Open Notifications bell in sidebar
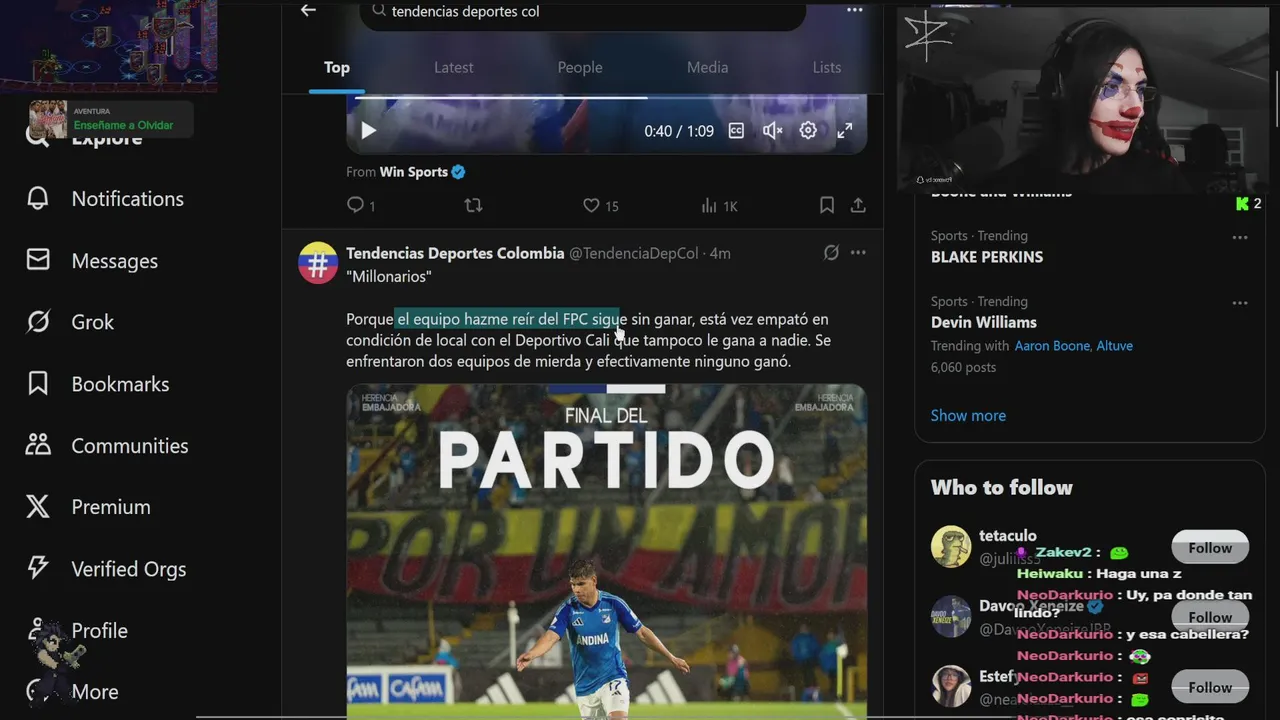The width and height of the screenshot is (1280, 720). tap(105, 199)
